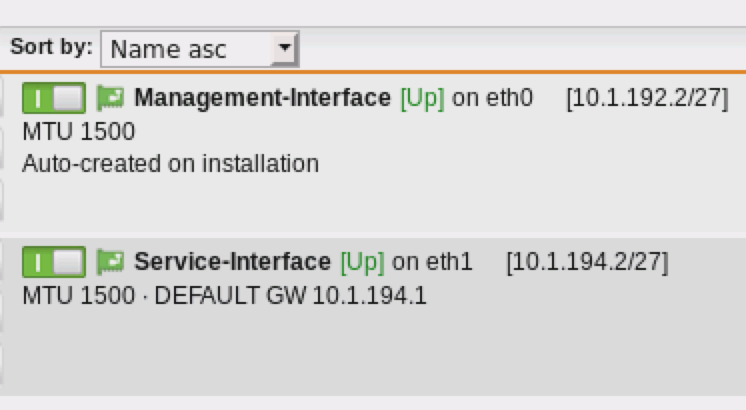Click the MTU 1500 line under Management-Interface

click(x=79, y=131)
